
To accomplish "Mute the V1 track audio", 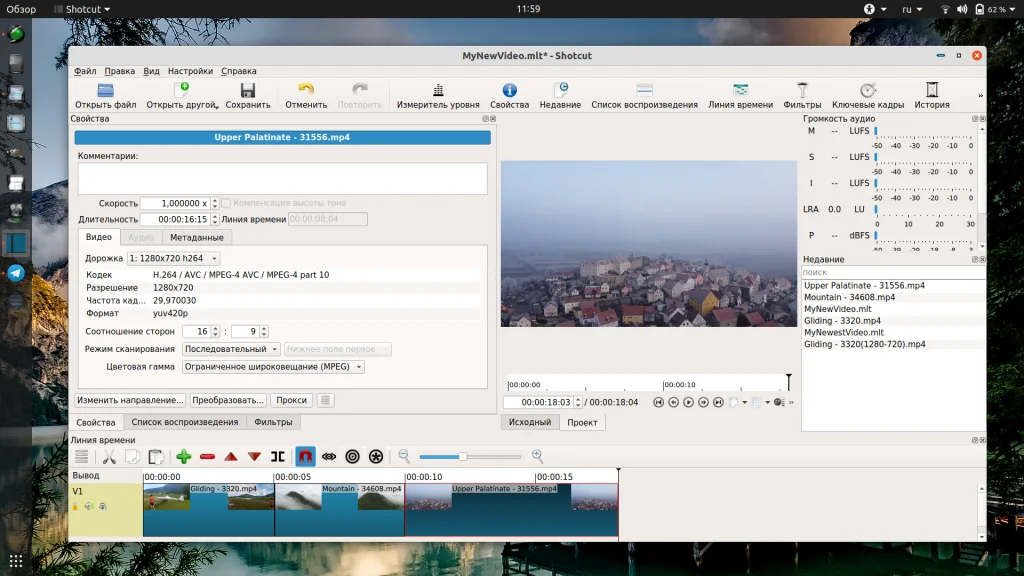I will (x=88, y=507).
